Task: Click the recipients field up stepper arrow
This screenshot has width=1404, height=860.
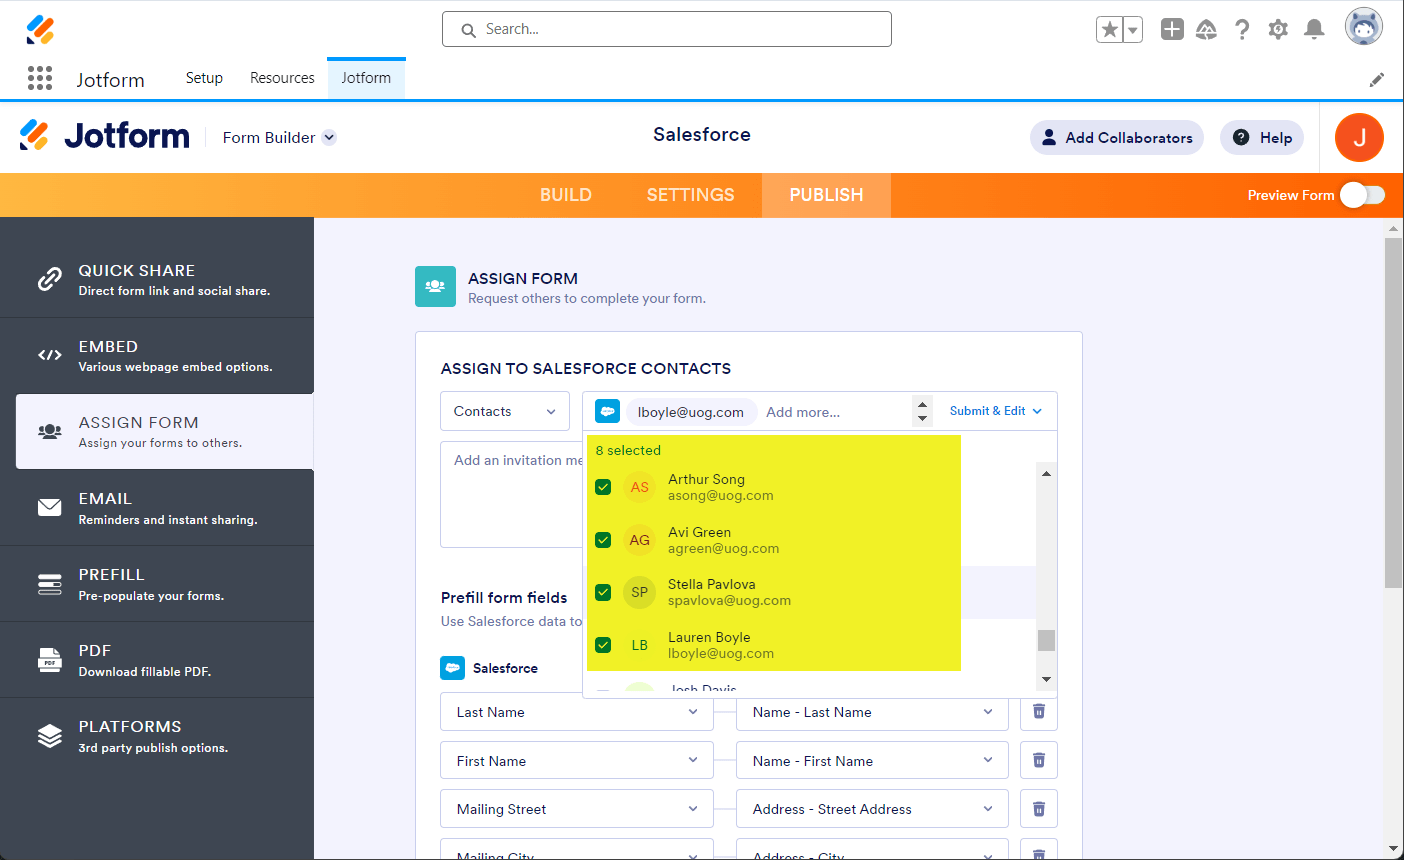Action: (x=922, y=405)
